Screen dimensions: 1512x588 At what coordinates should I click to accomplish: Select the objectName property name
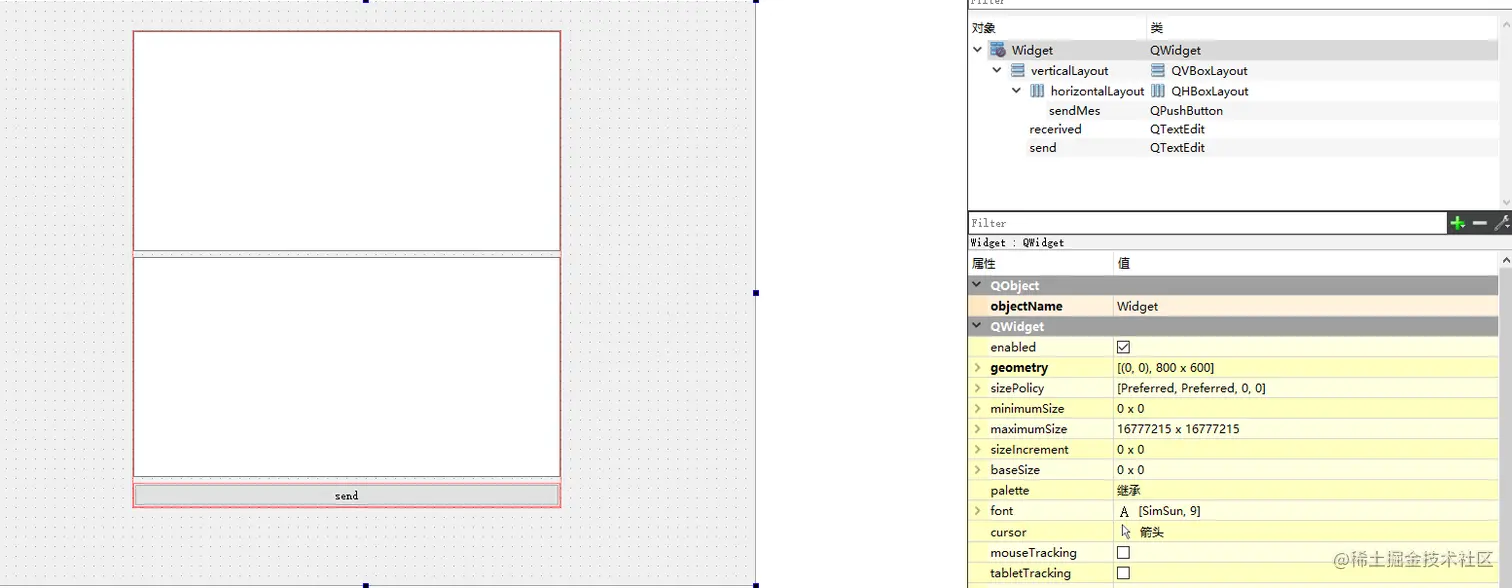(x=1026, y=306)
